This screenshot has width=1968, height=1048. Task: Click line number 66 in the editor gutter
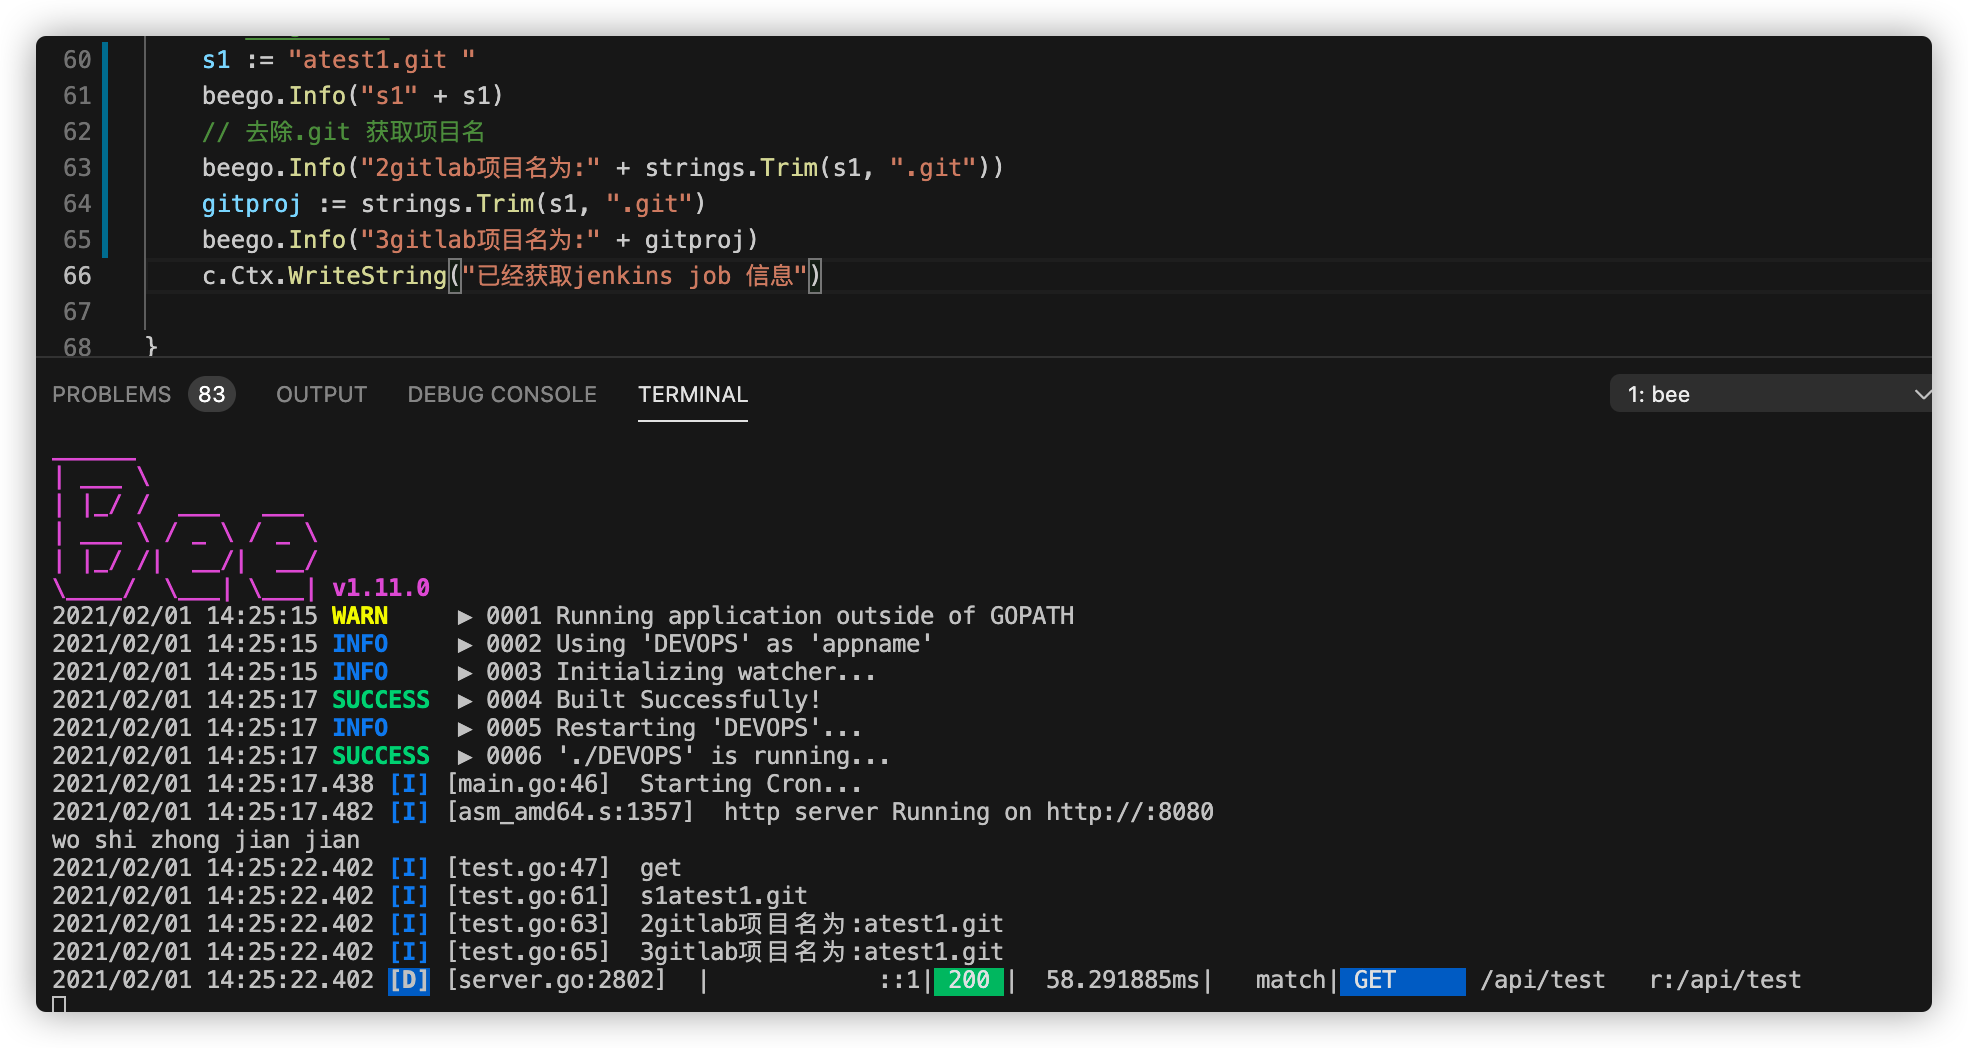click(77, 276)
